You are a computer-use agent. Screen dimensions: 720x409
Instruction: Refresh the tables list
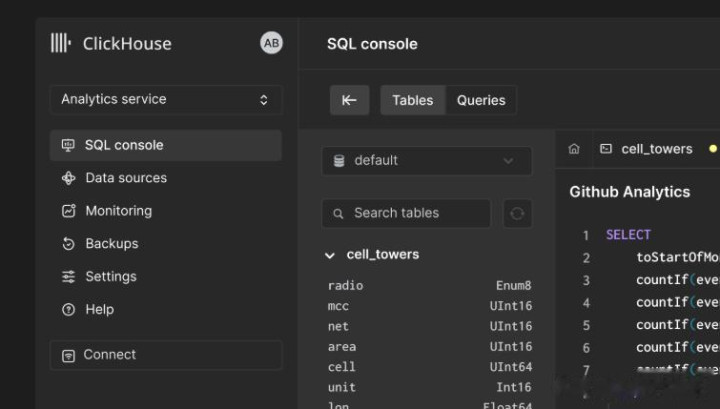[x=516, y=213]
